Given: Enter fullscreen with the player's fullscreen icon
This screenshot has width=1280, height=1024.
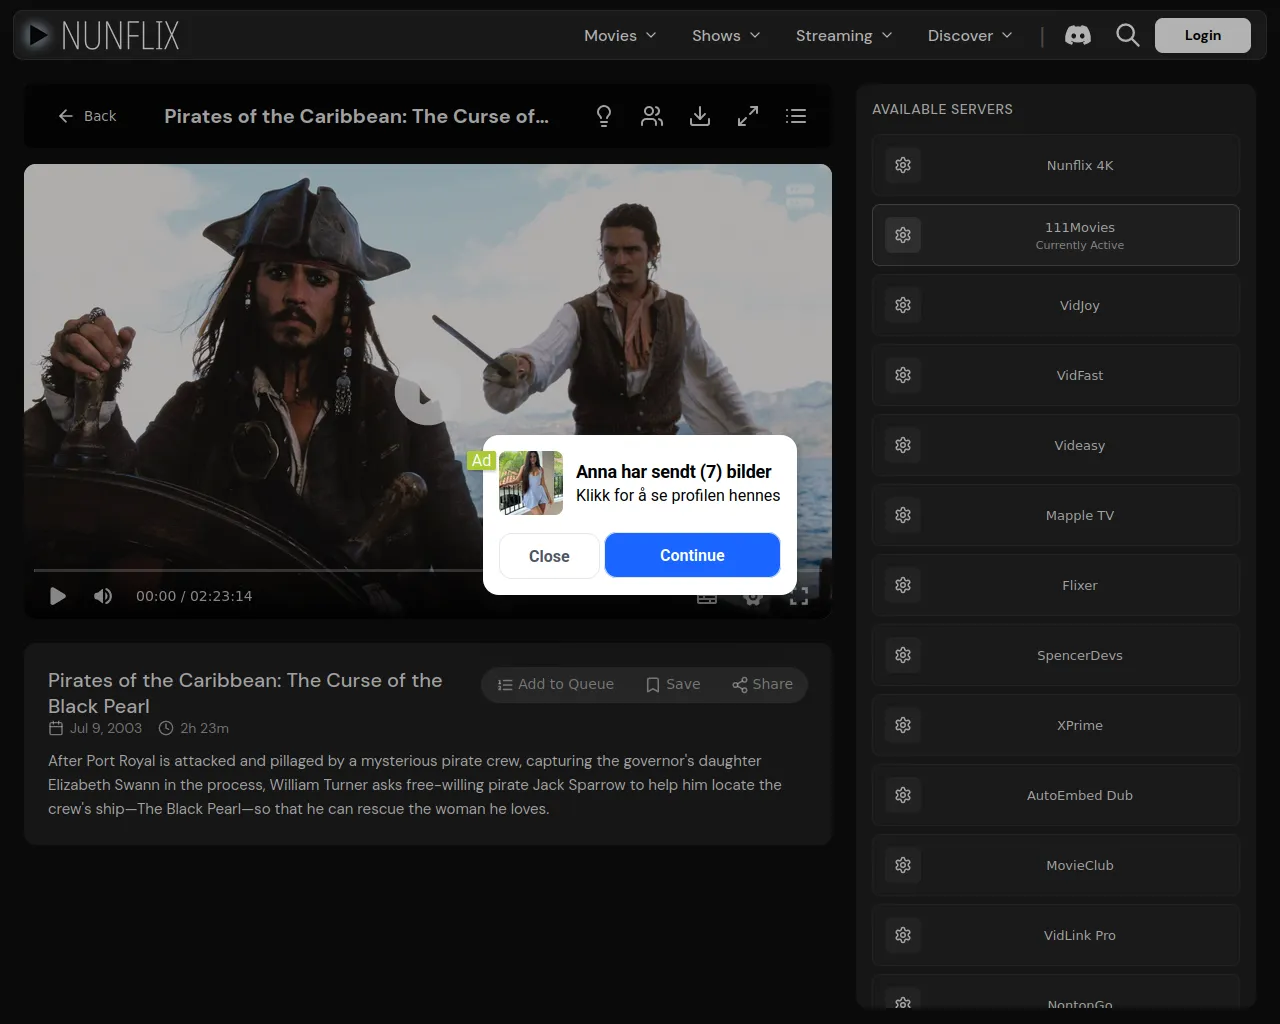Looking at the screenshot, I should pyautogui.click(x=799, y=597).
